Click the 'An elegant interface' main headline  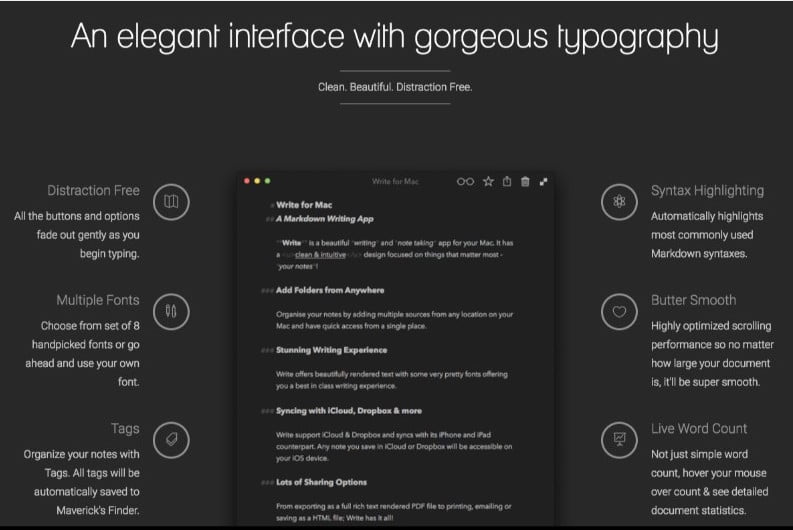click(394, 37)
